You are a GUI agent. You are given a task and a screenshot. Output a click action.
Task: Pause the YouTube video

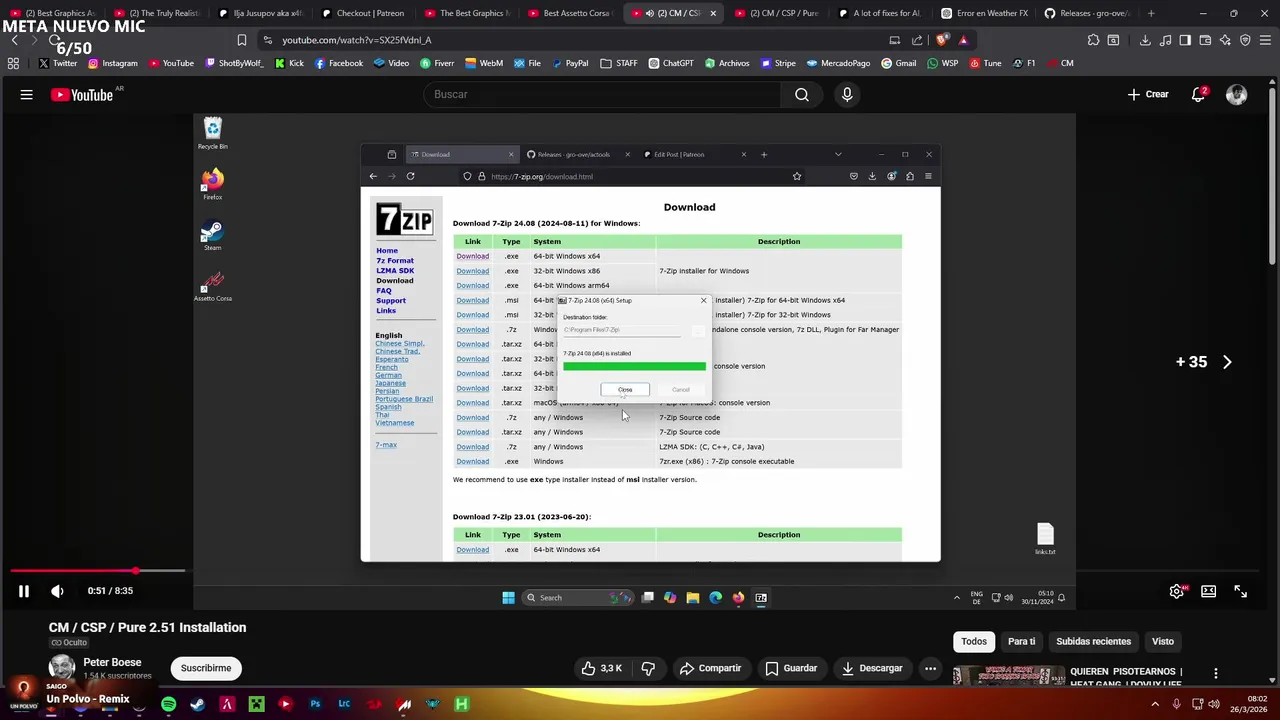23,591
